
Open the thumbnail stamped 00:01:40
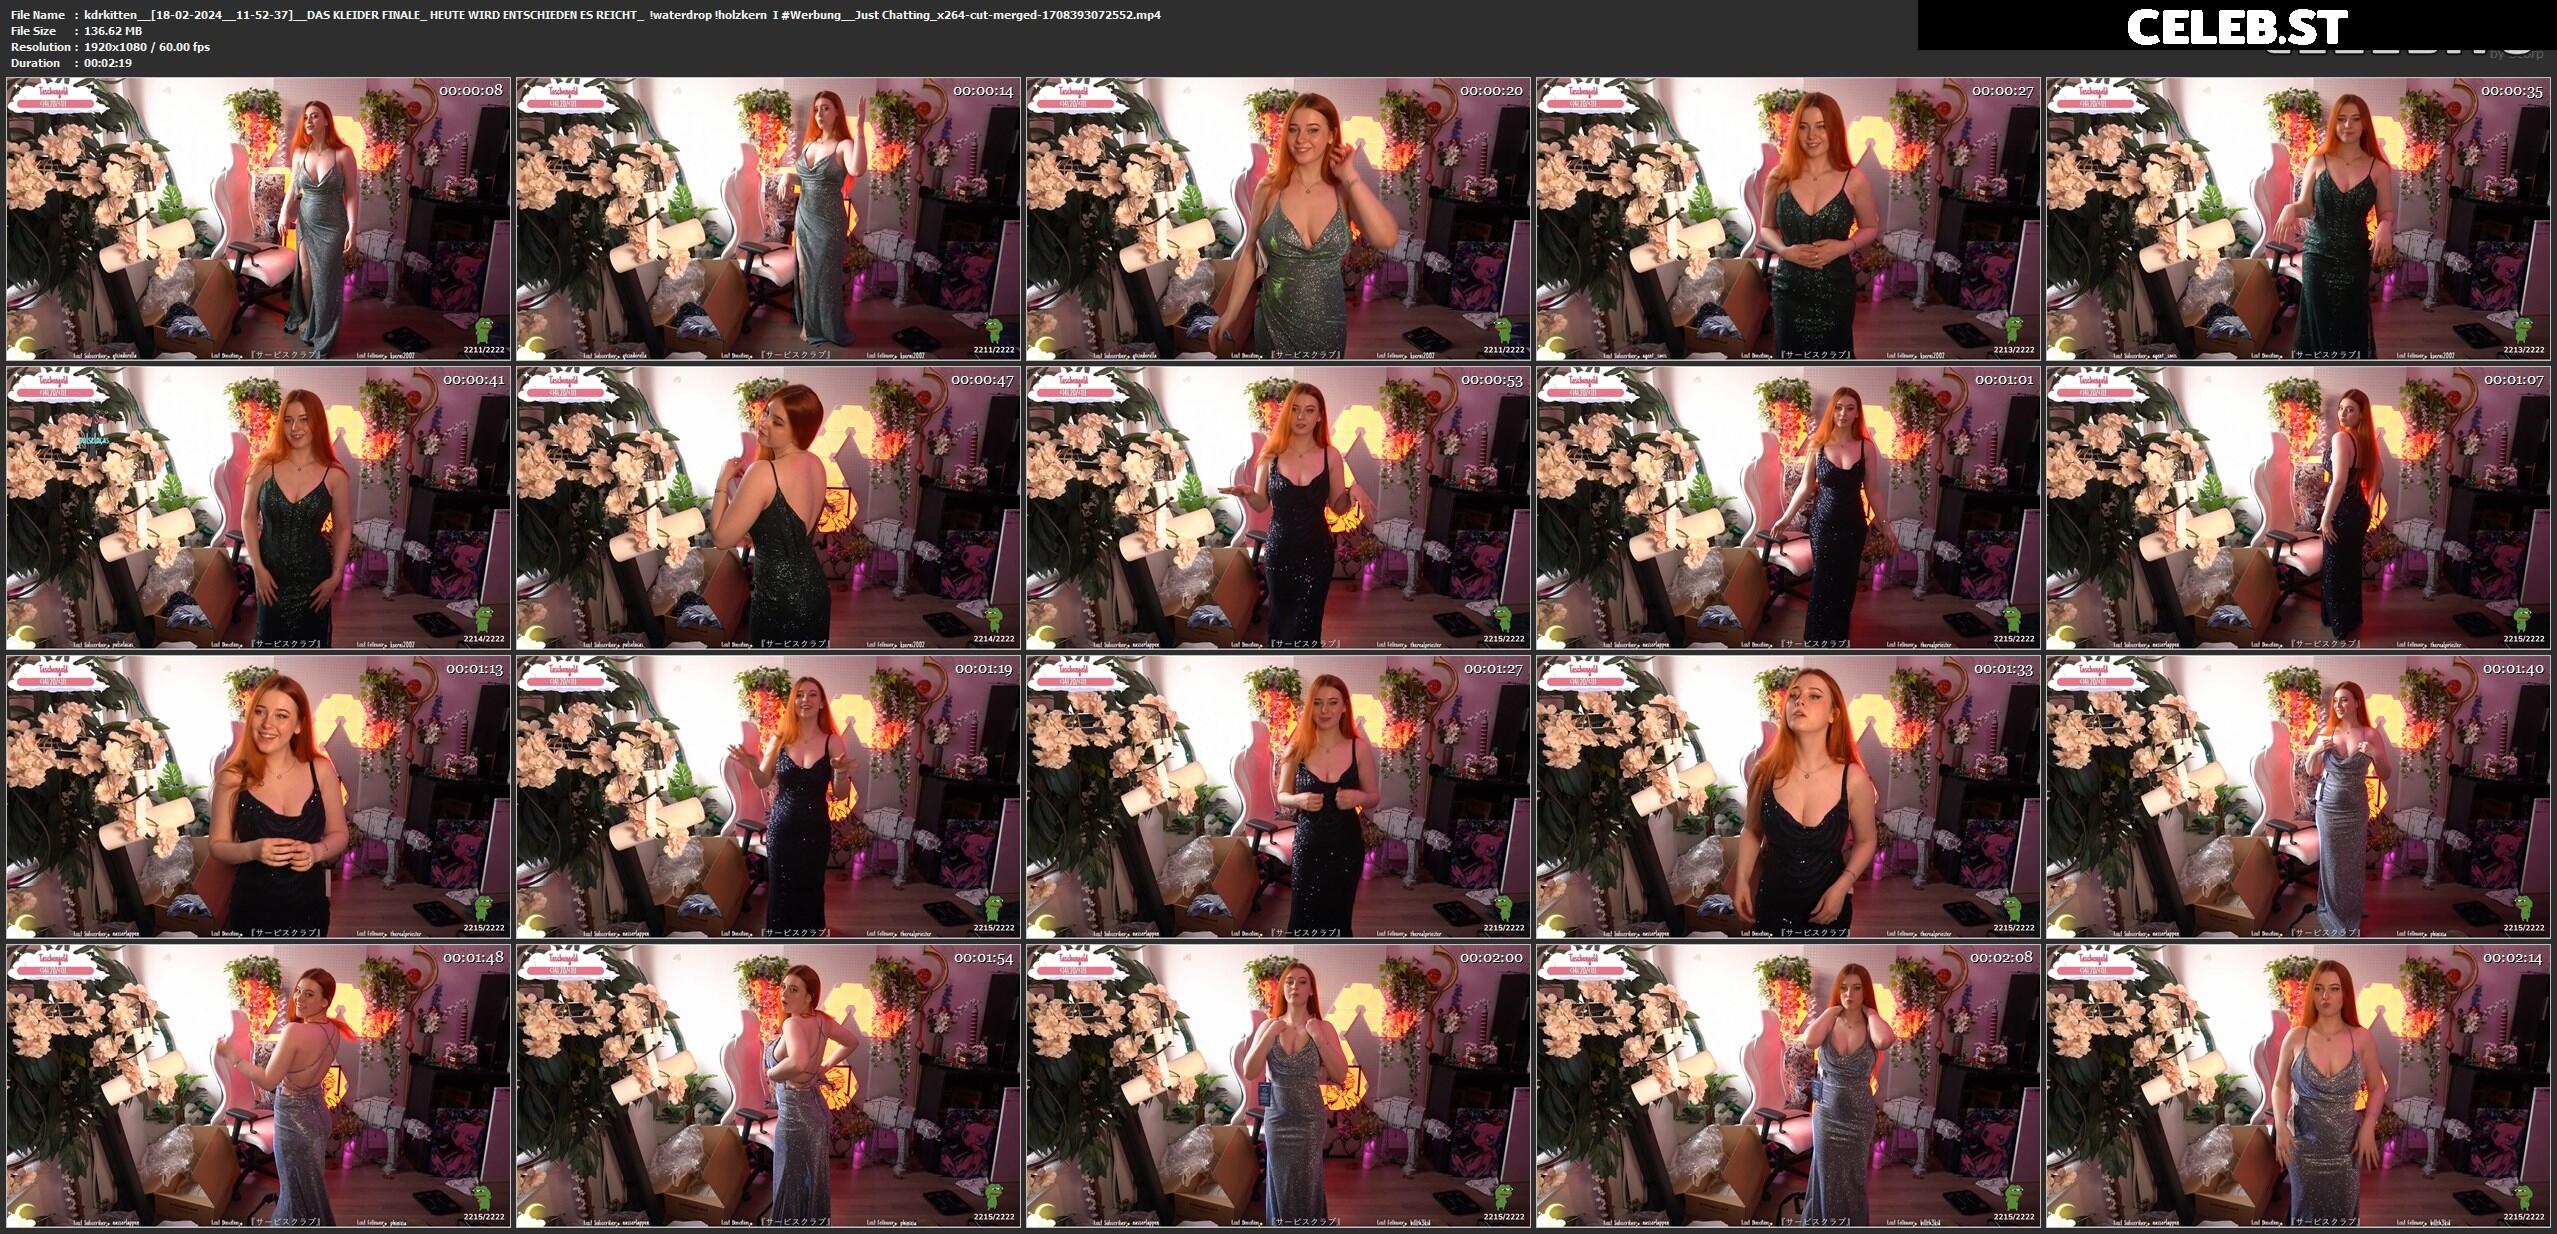(x=2298, y=797)
